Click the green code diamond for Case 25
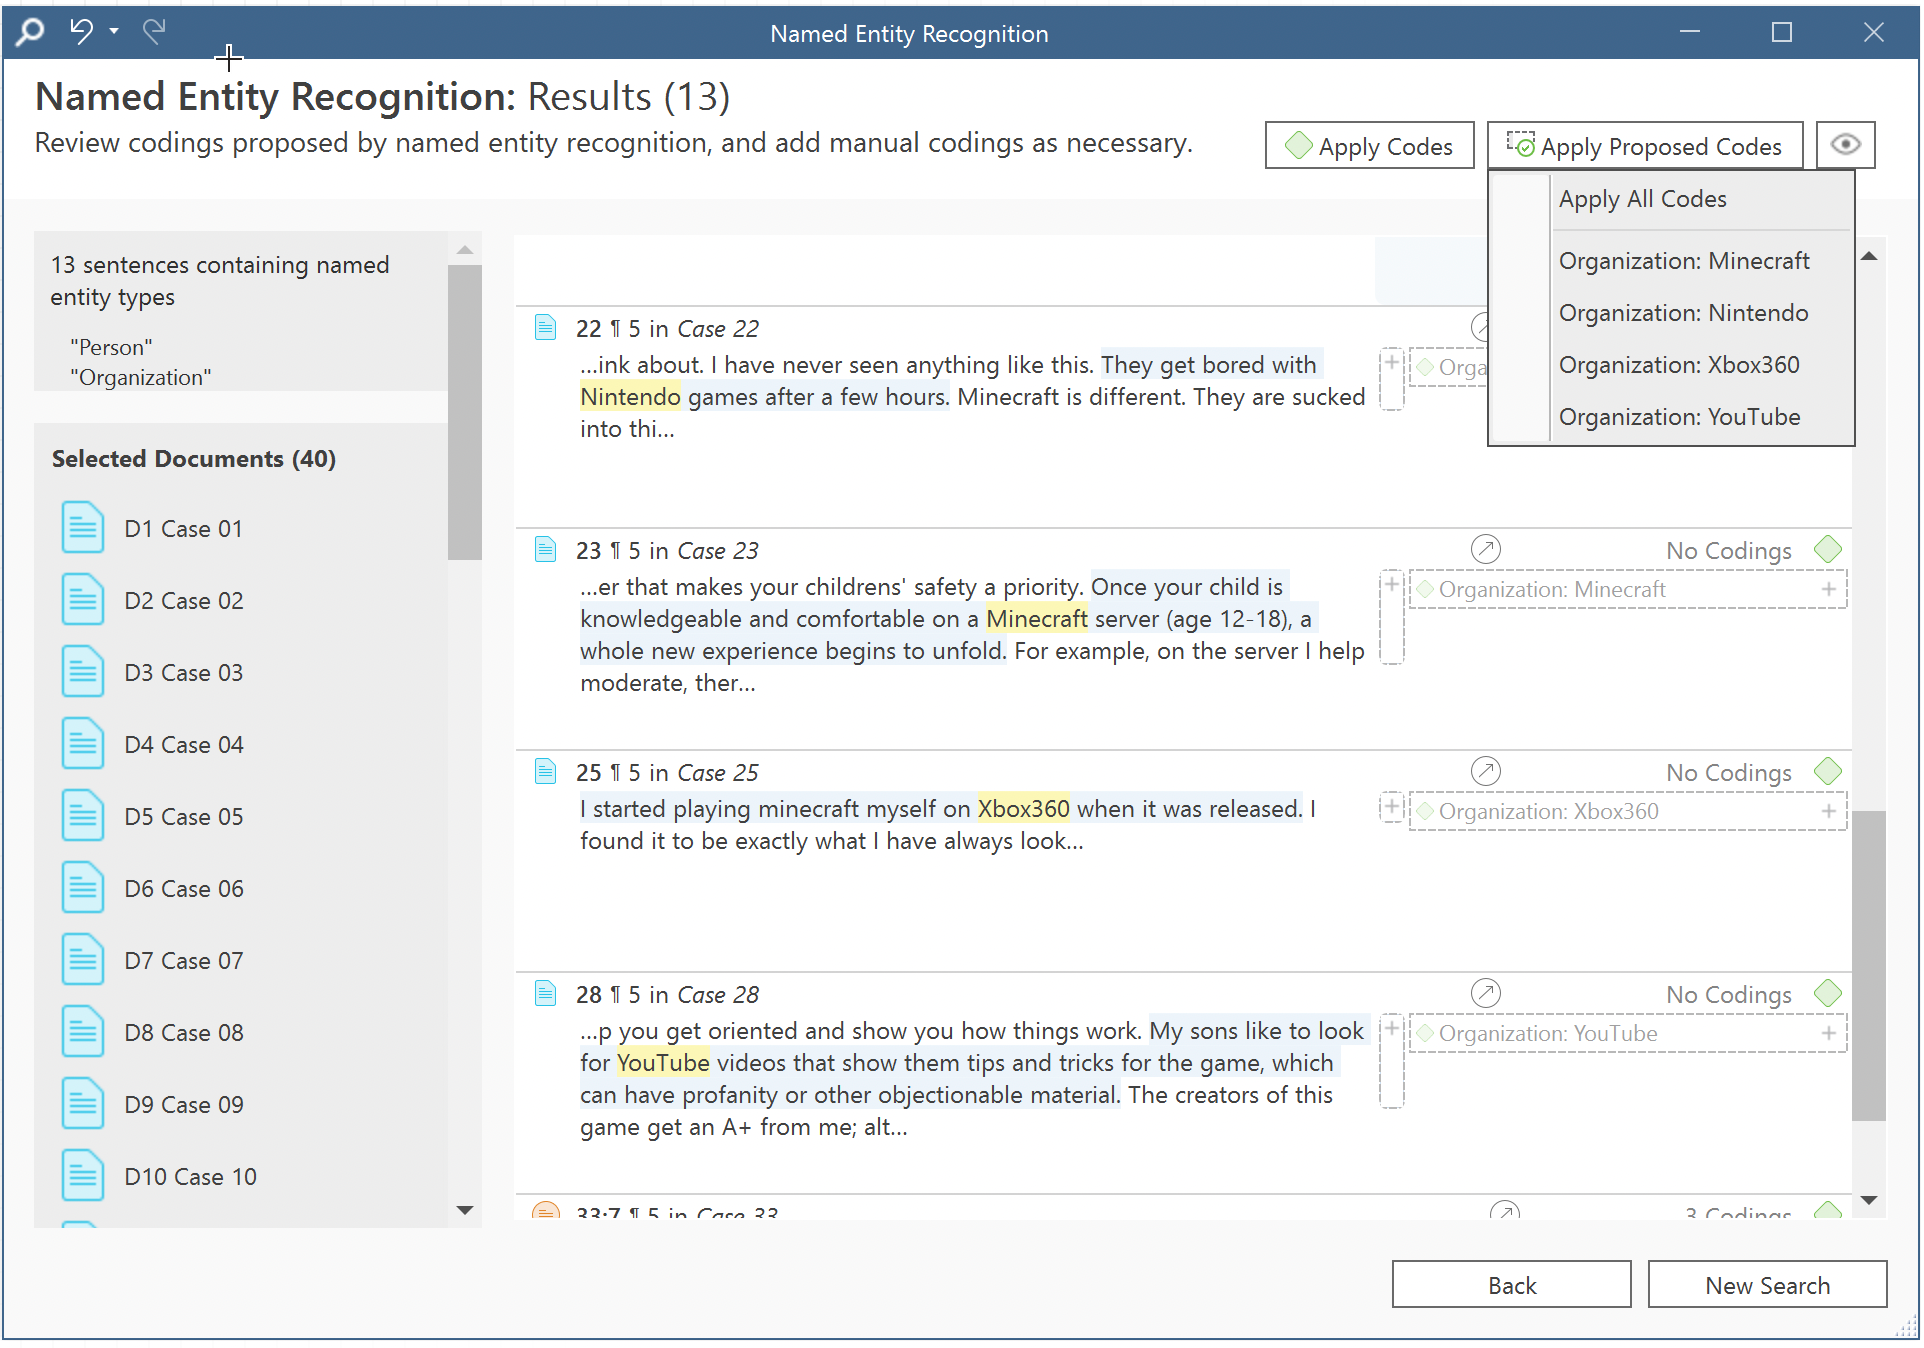Viewport: 1924px width, 1348px height. pyautogui.click(x=1827, y=771)
